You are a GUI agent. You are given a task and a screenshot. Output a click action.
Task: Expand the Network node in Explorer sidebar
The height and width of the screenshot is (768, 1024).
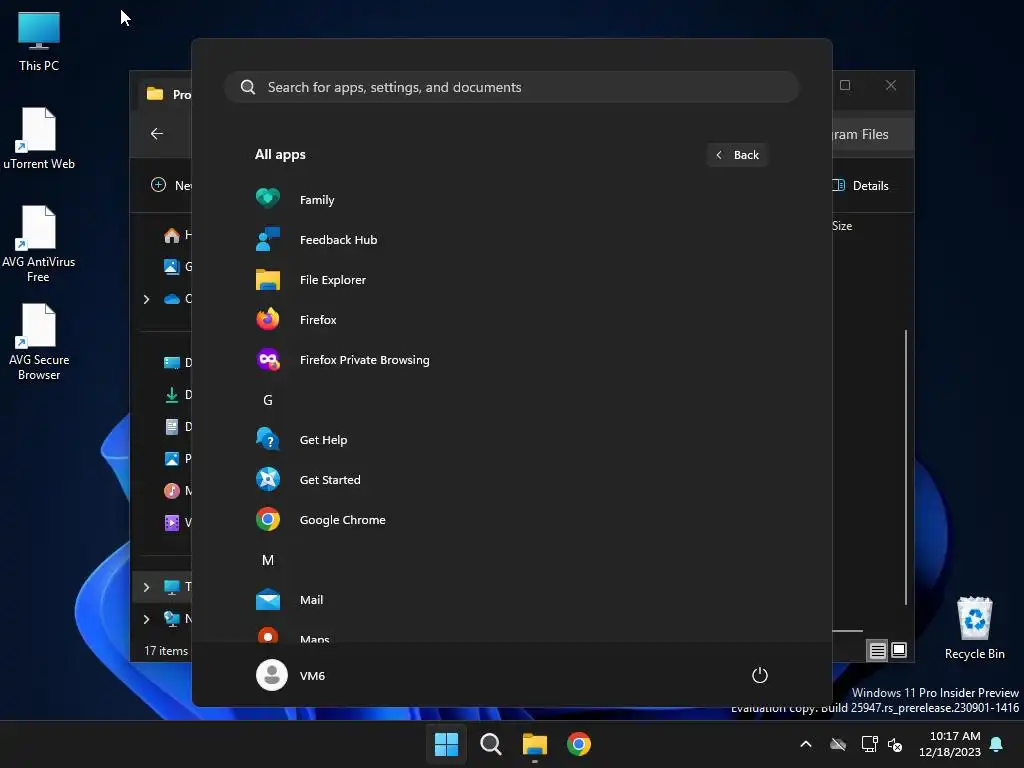pos(146,619)
